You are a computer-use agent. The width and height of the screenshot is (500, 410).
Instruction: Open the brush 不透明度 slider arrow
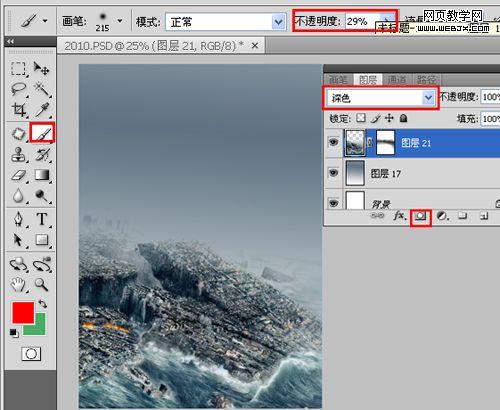(x=387, y=21)
